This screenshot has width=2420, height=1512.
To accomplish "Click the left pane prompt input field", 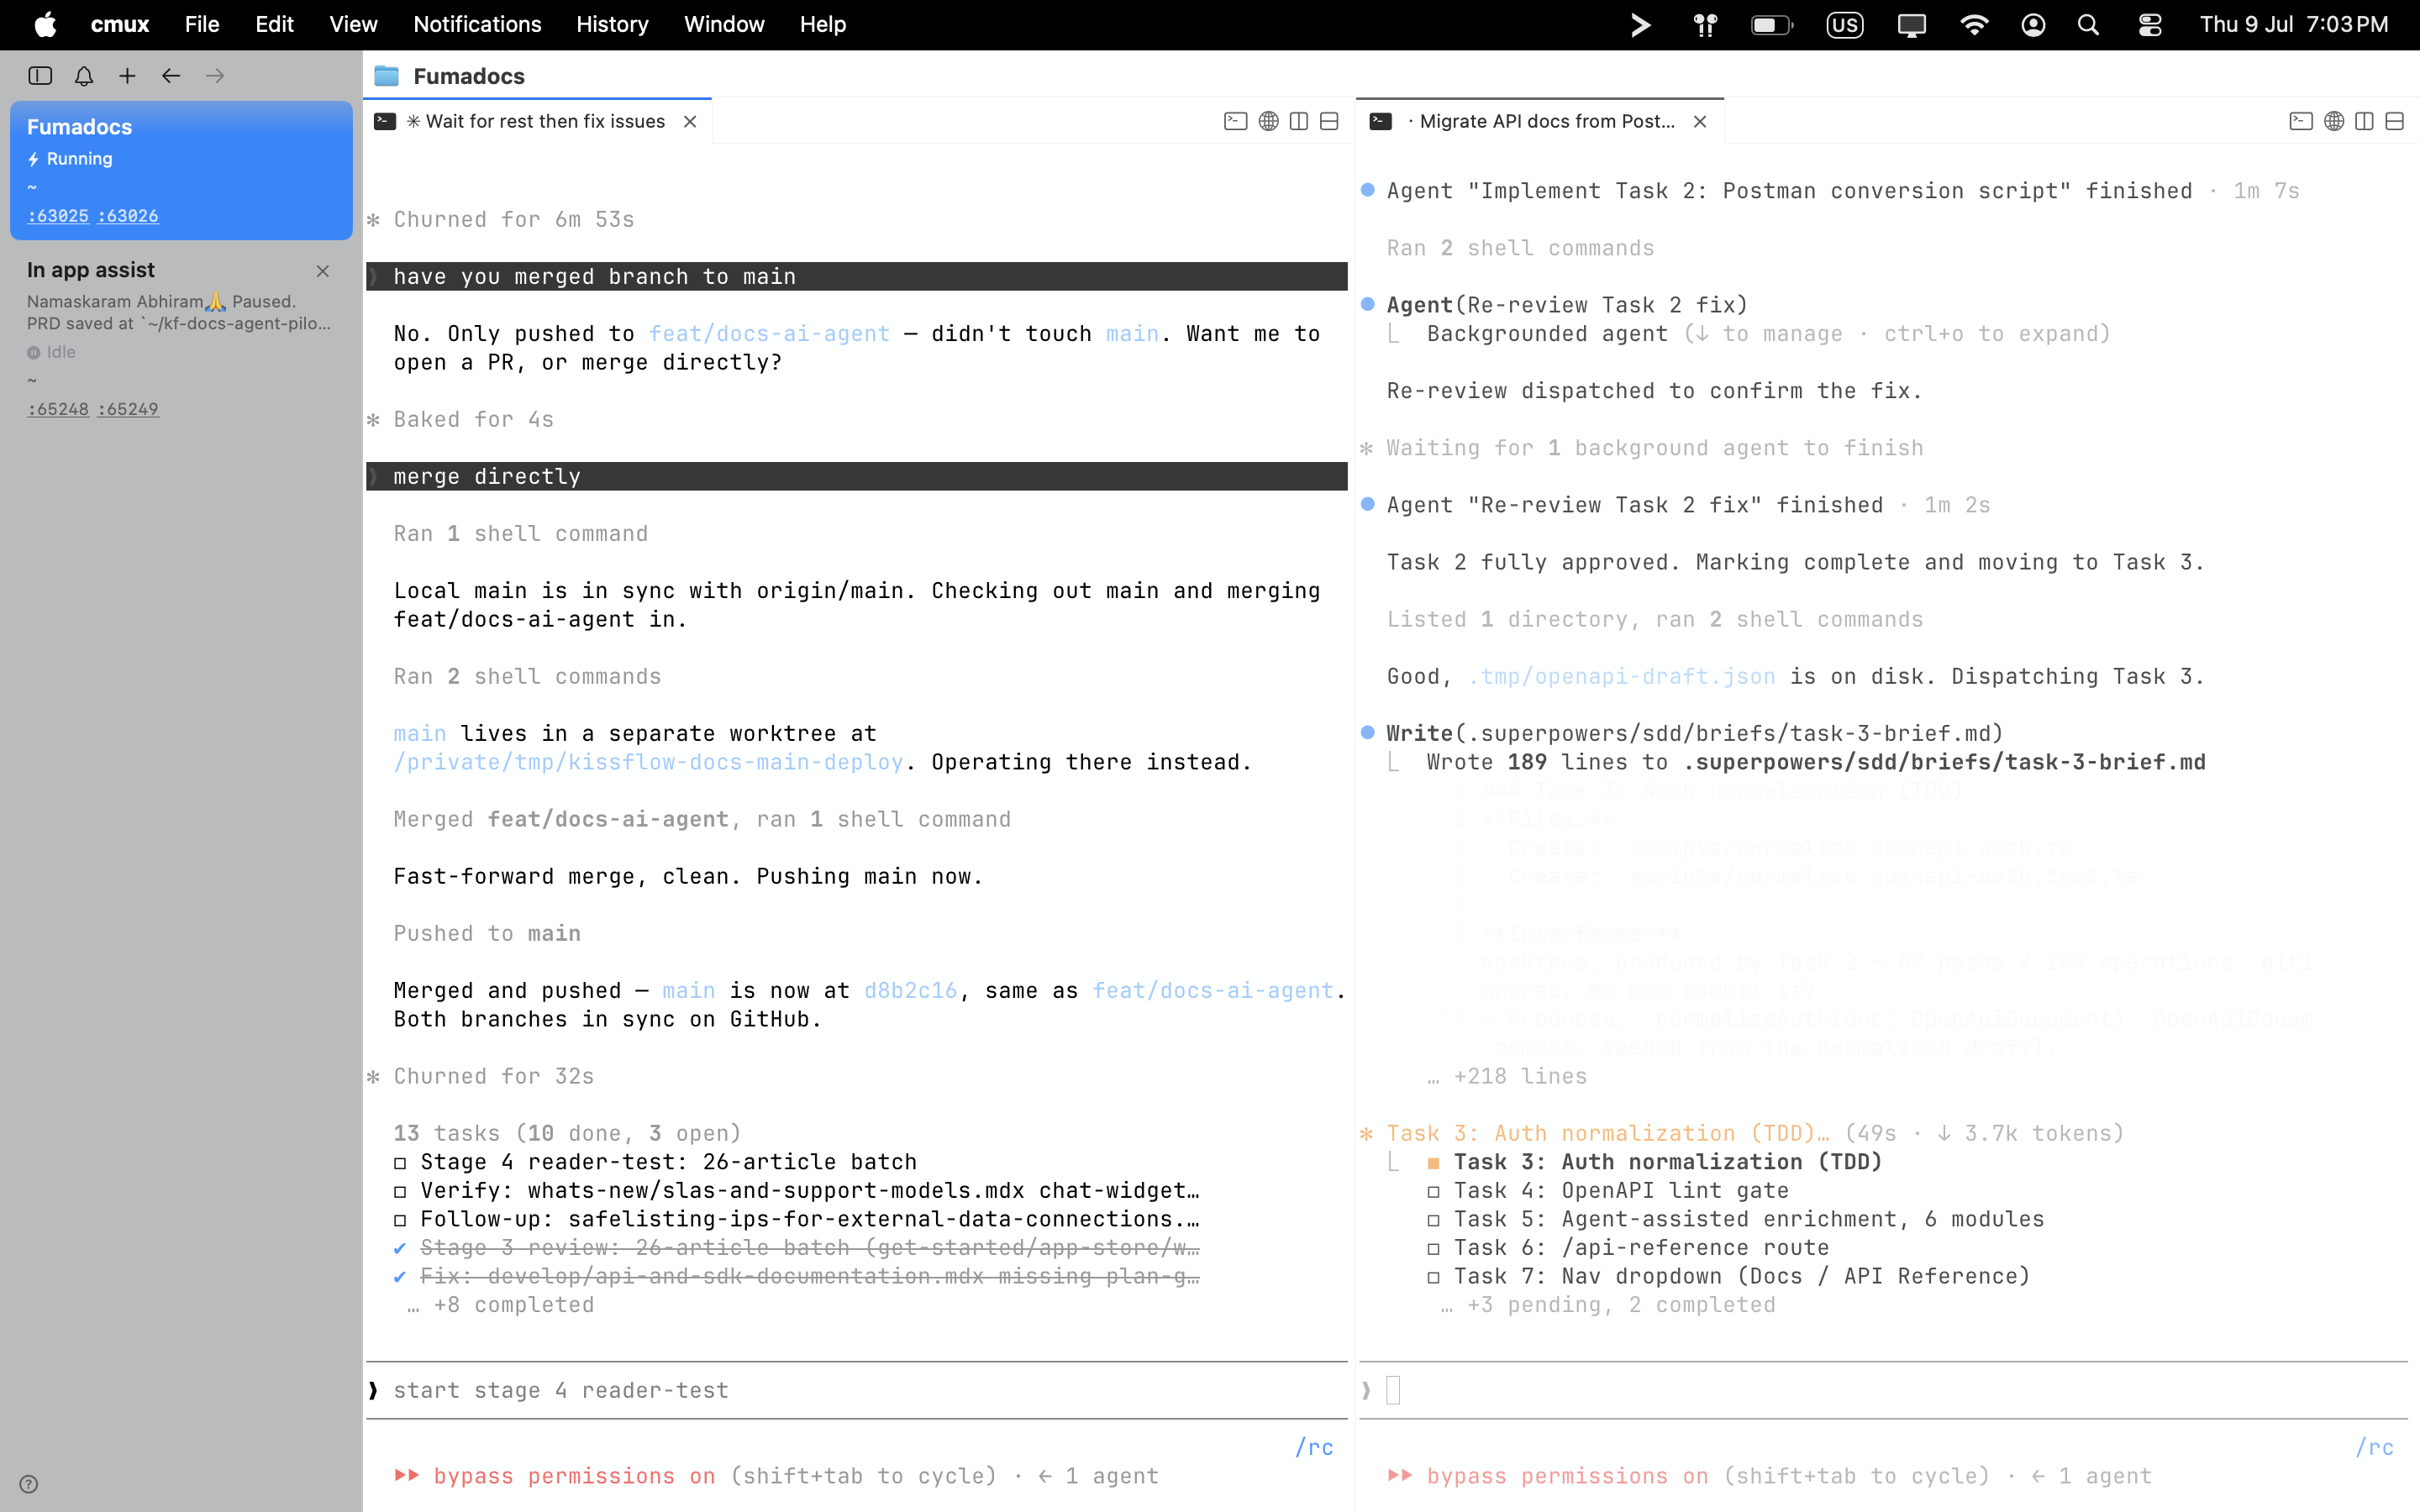I will (857, 1390).
